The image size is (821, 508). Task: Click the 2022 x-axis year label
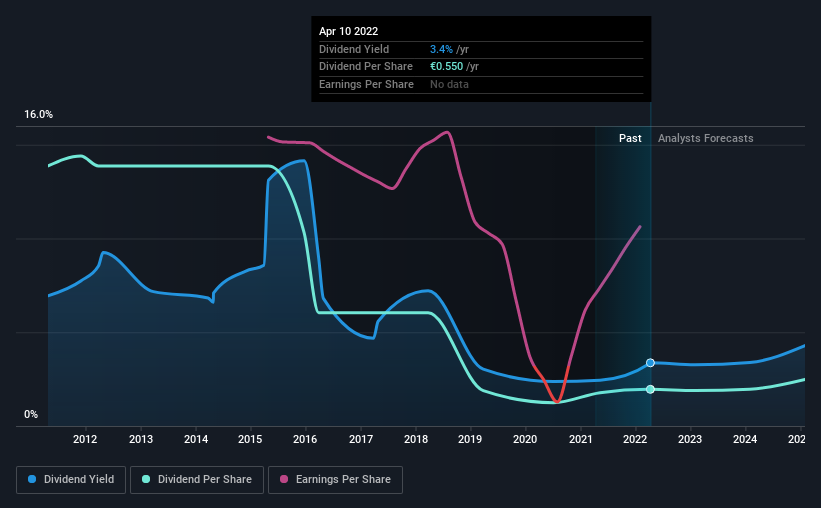[x=635, y=439]
